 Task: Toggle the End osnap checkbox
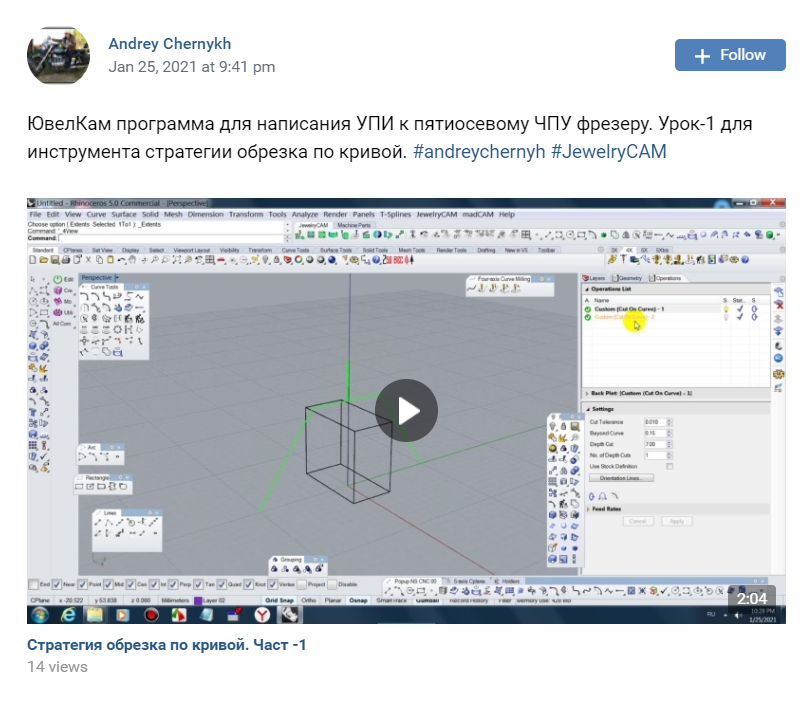pyautogui.click(x=34, y=584)
